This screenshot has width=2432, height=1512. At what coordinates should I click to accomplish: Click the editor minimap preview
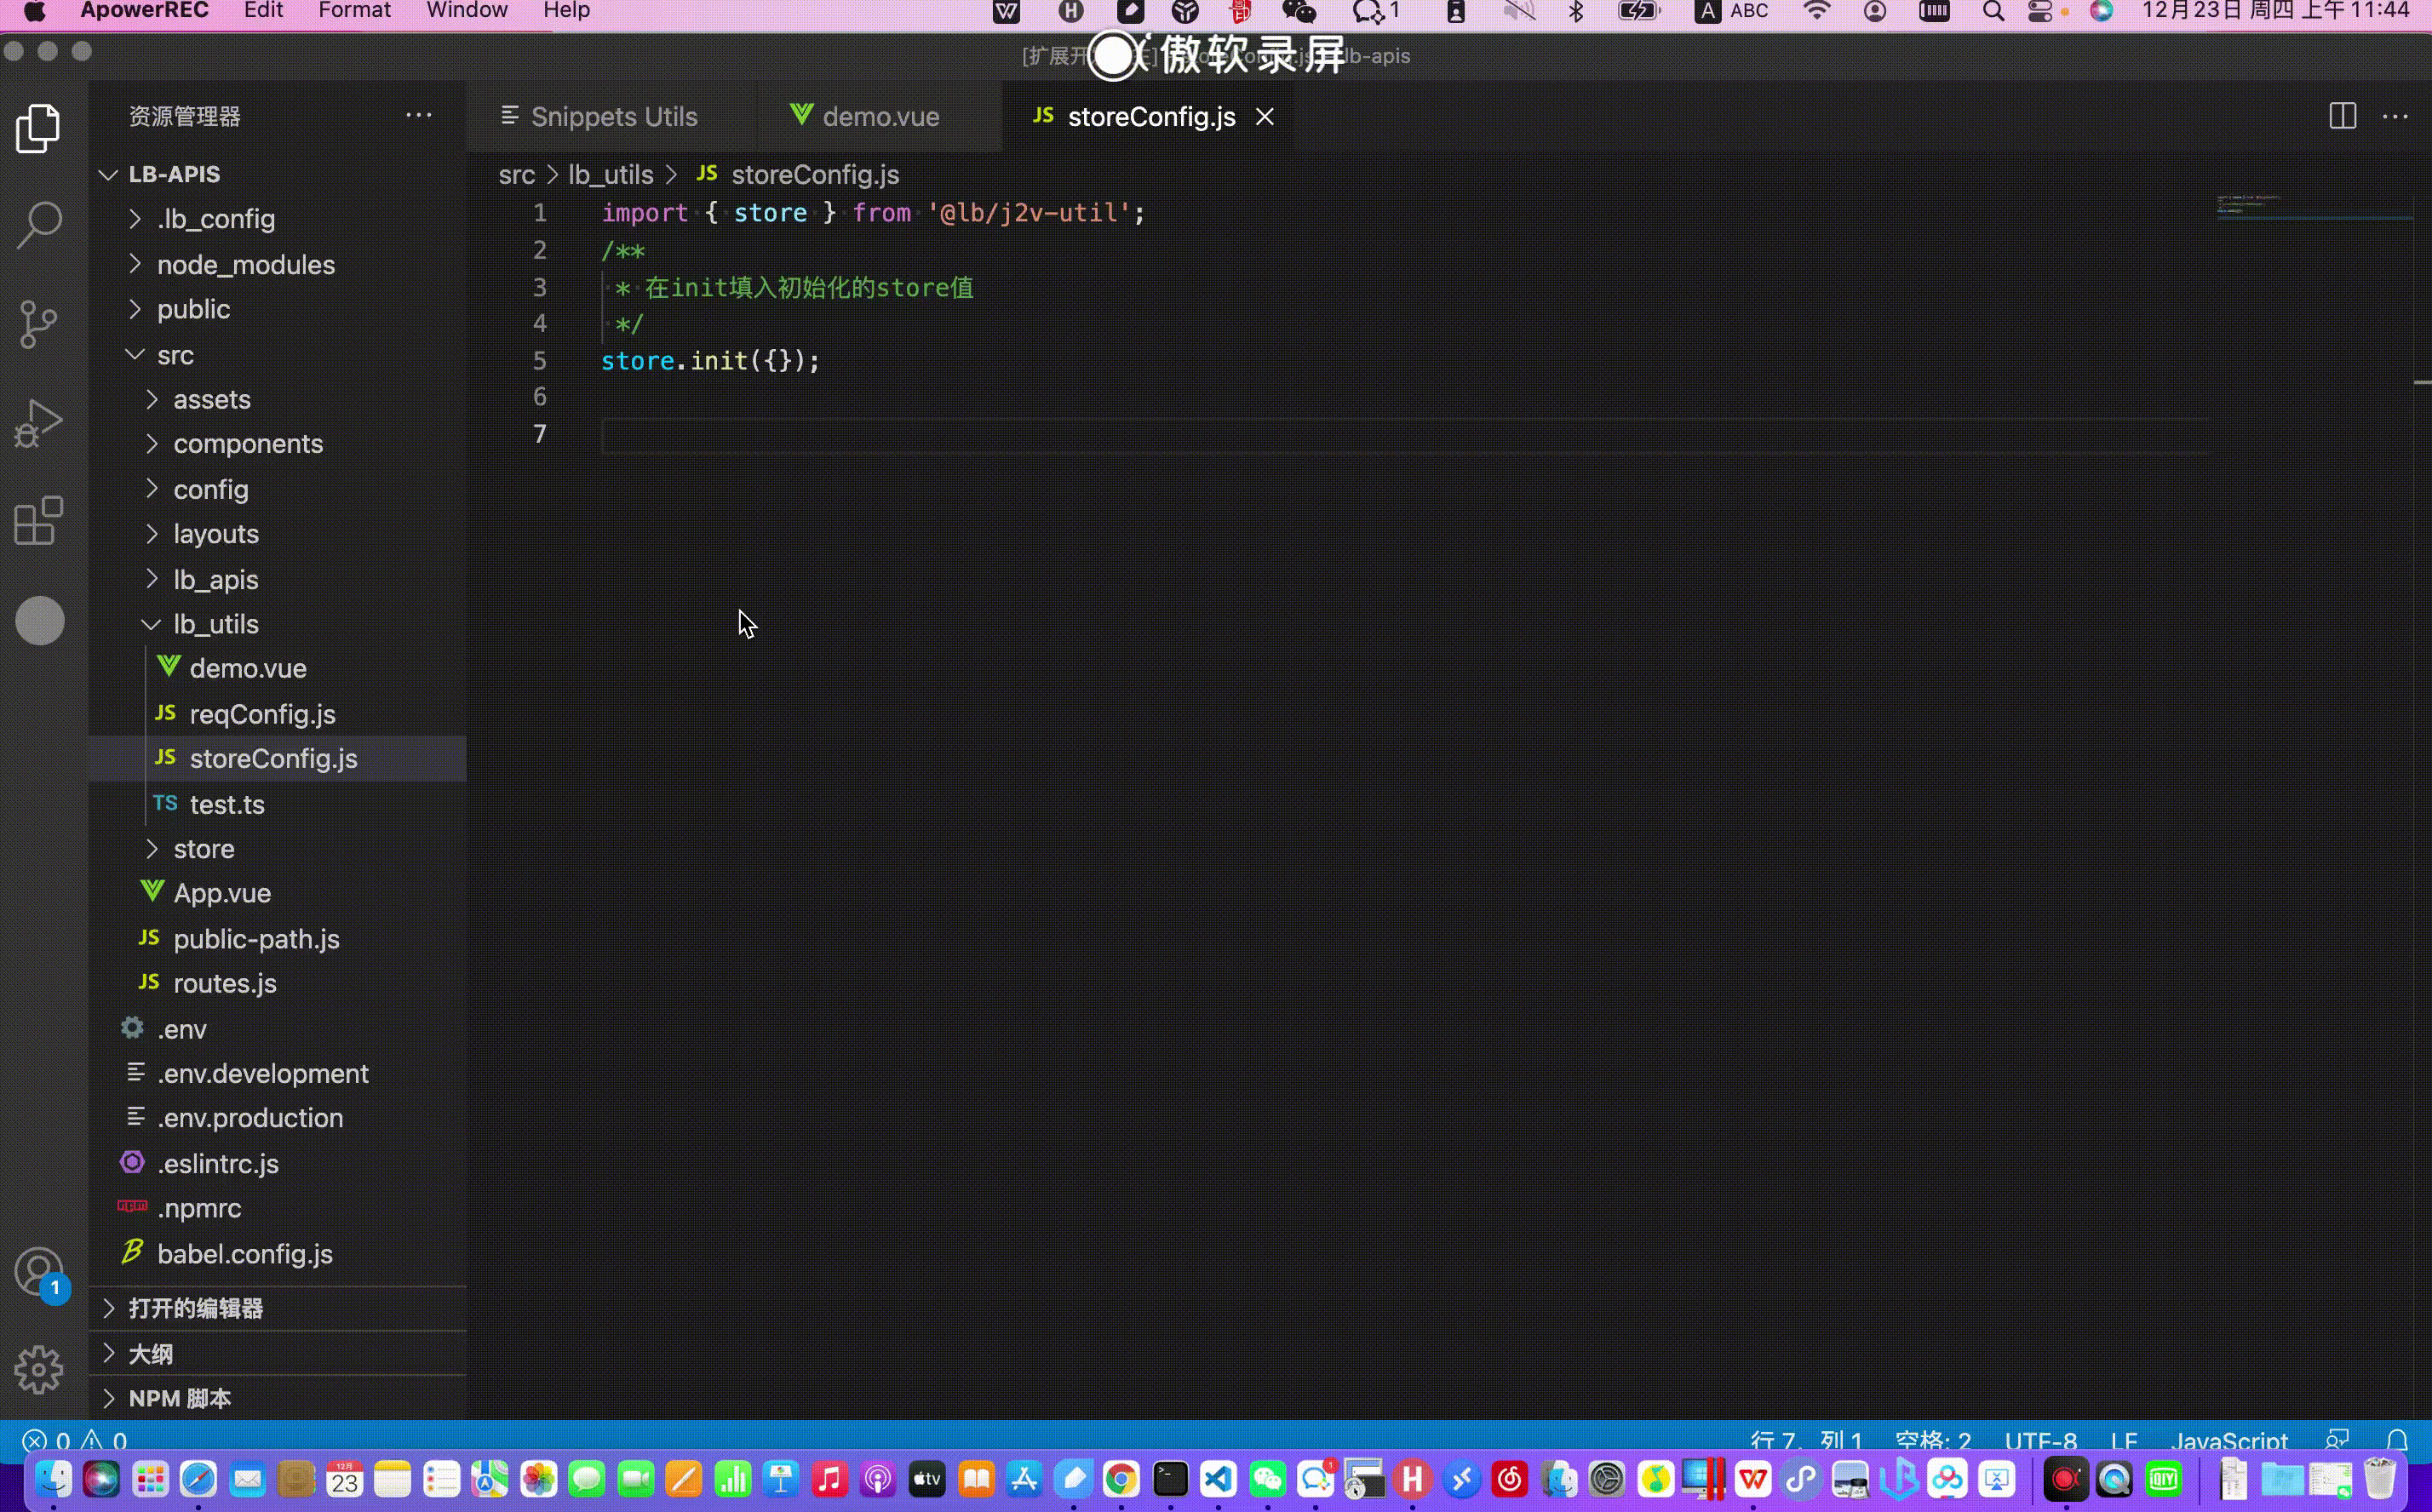(2315, 205)
